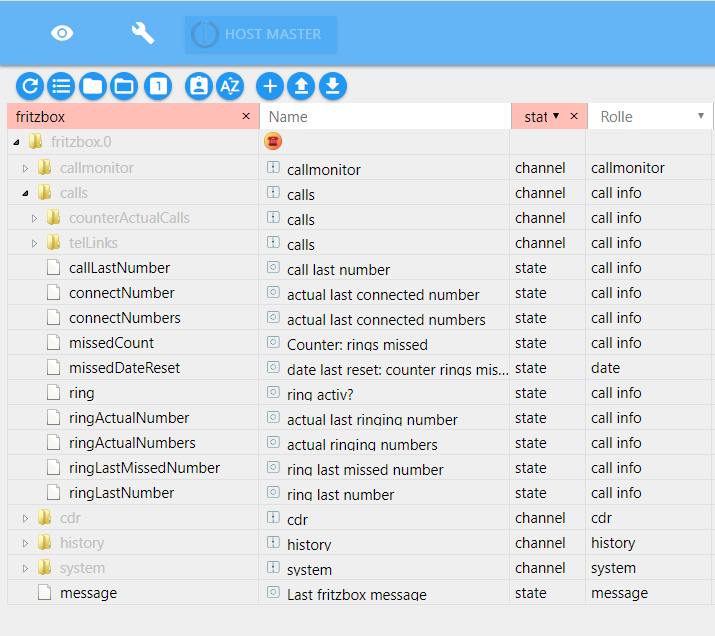The height and width of the screenshot is (636, 715).
Task: Collapse all folders using the closed folder icon
Action: click(x=93, y=86)
